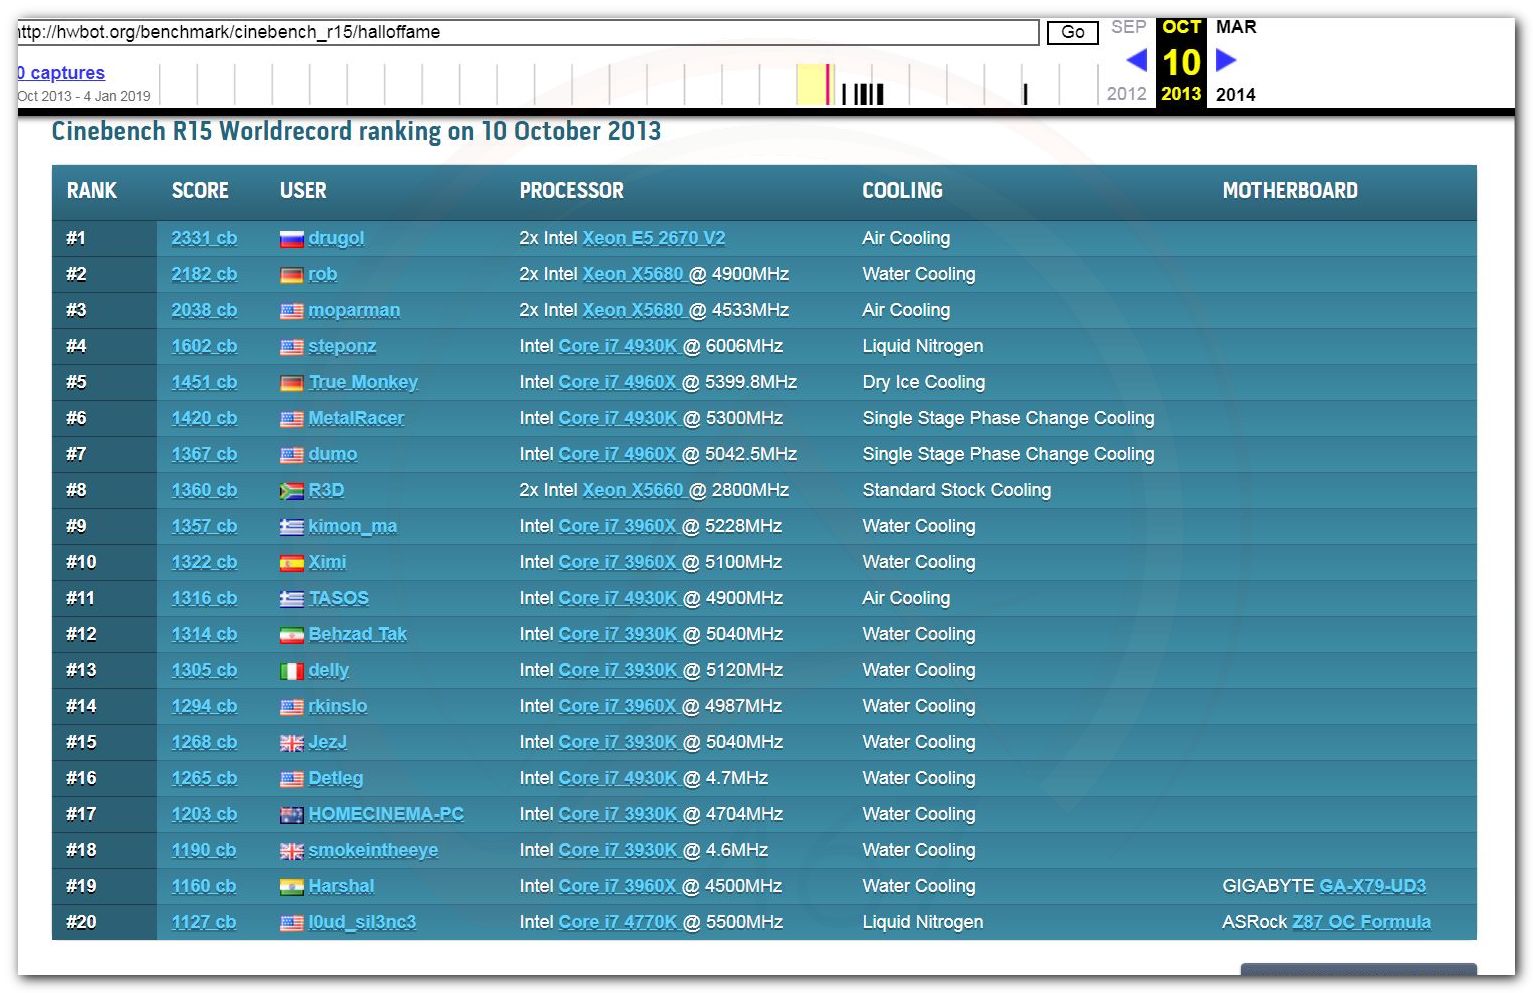The image size is (1533, 993).
Task: Click the US flag beside l0ud_sil3nc3
Action: pos(291,923)
